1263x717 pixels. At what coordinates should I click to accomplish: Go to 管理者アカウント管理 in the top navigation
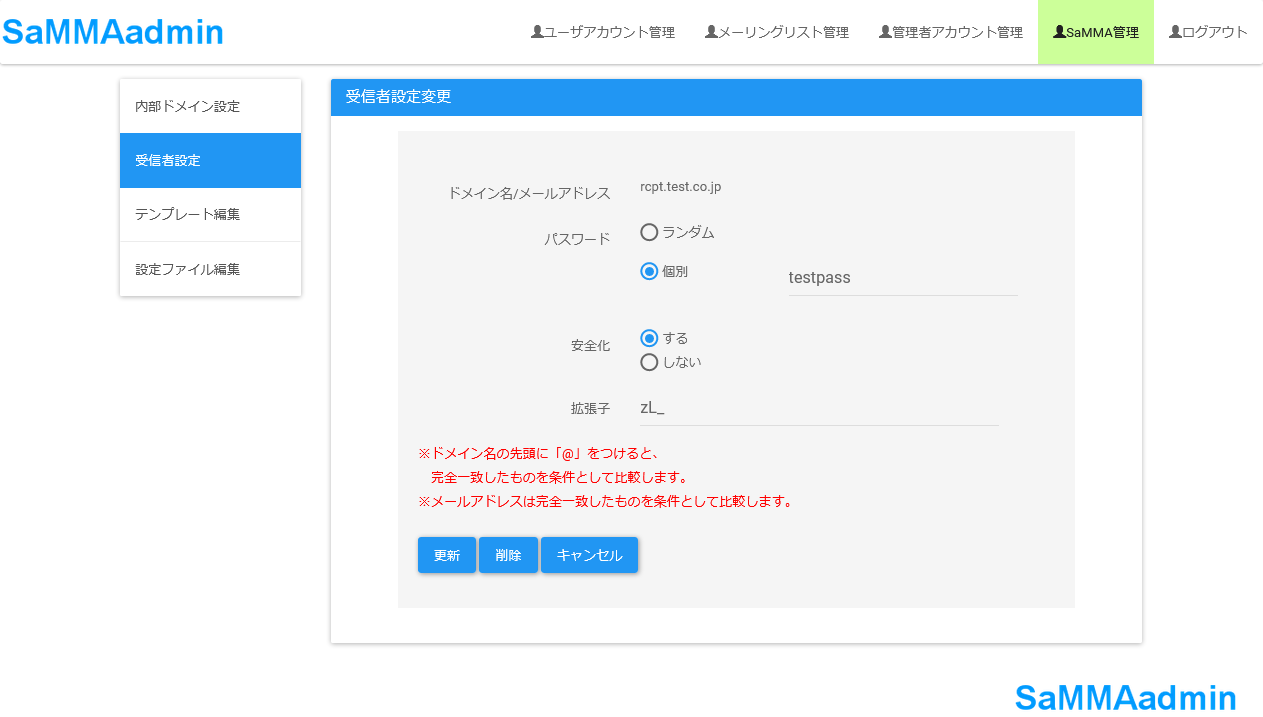951,32
